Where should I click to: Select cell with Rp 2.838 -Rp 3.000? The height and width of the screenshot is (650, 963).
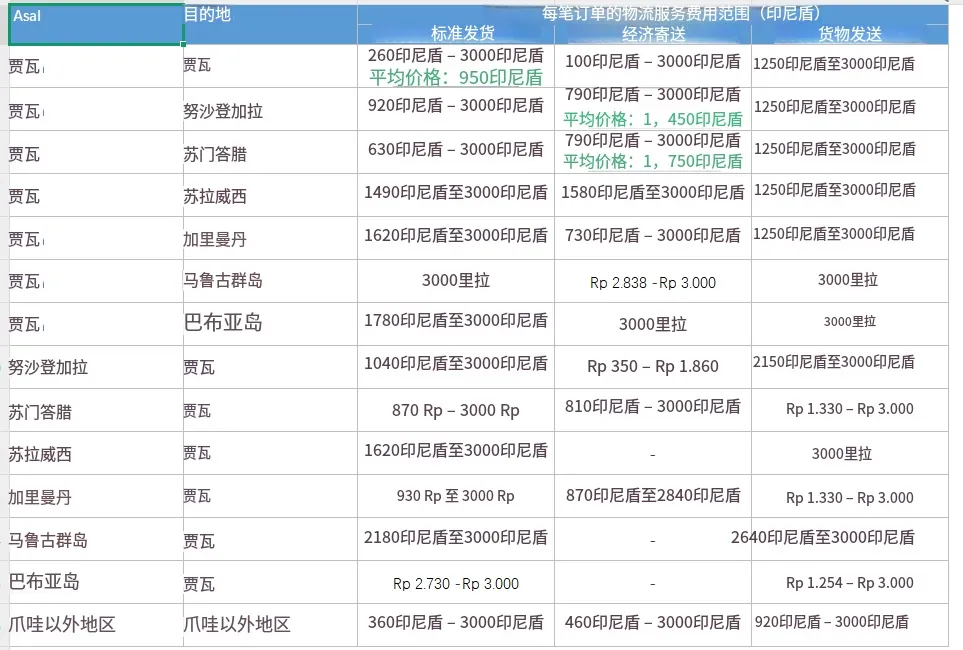652,282
